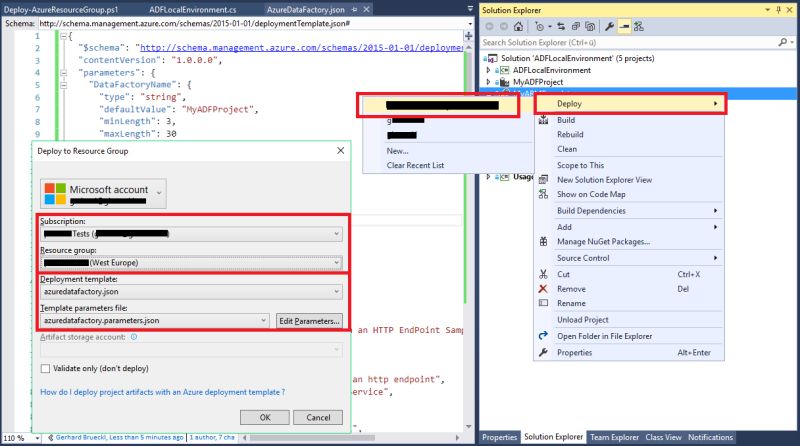The image size is (800, 446).
Task: Select Scope to This menu entry
Action: coord(580,165)
